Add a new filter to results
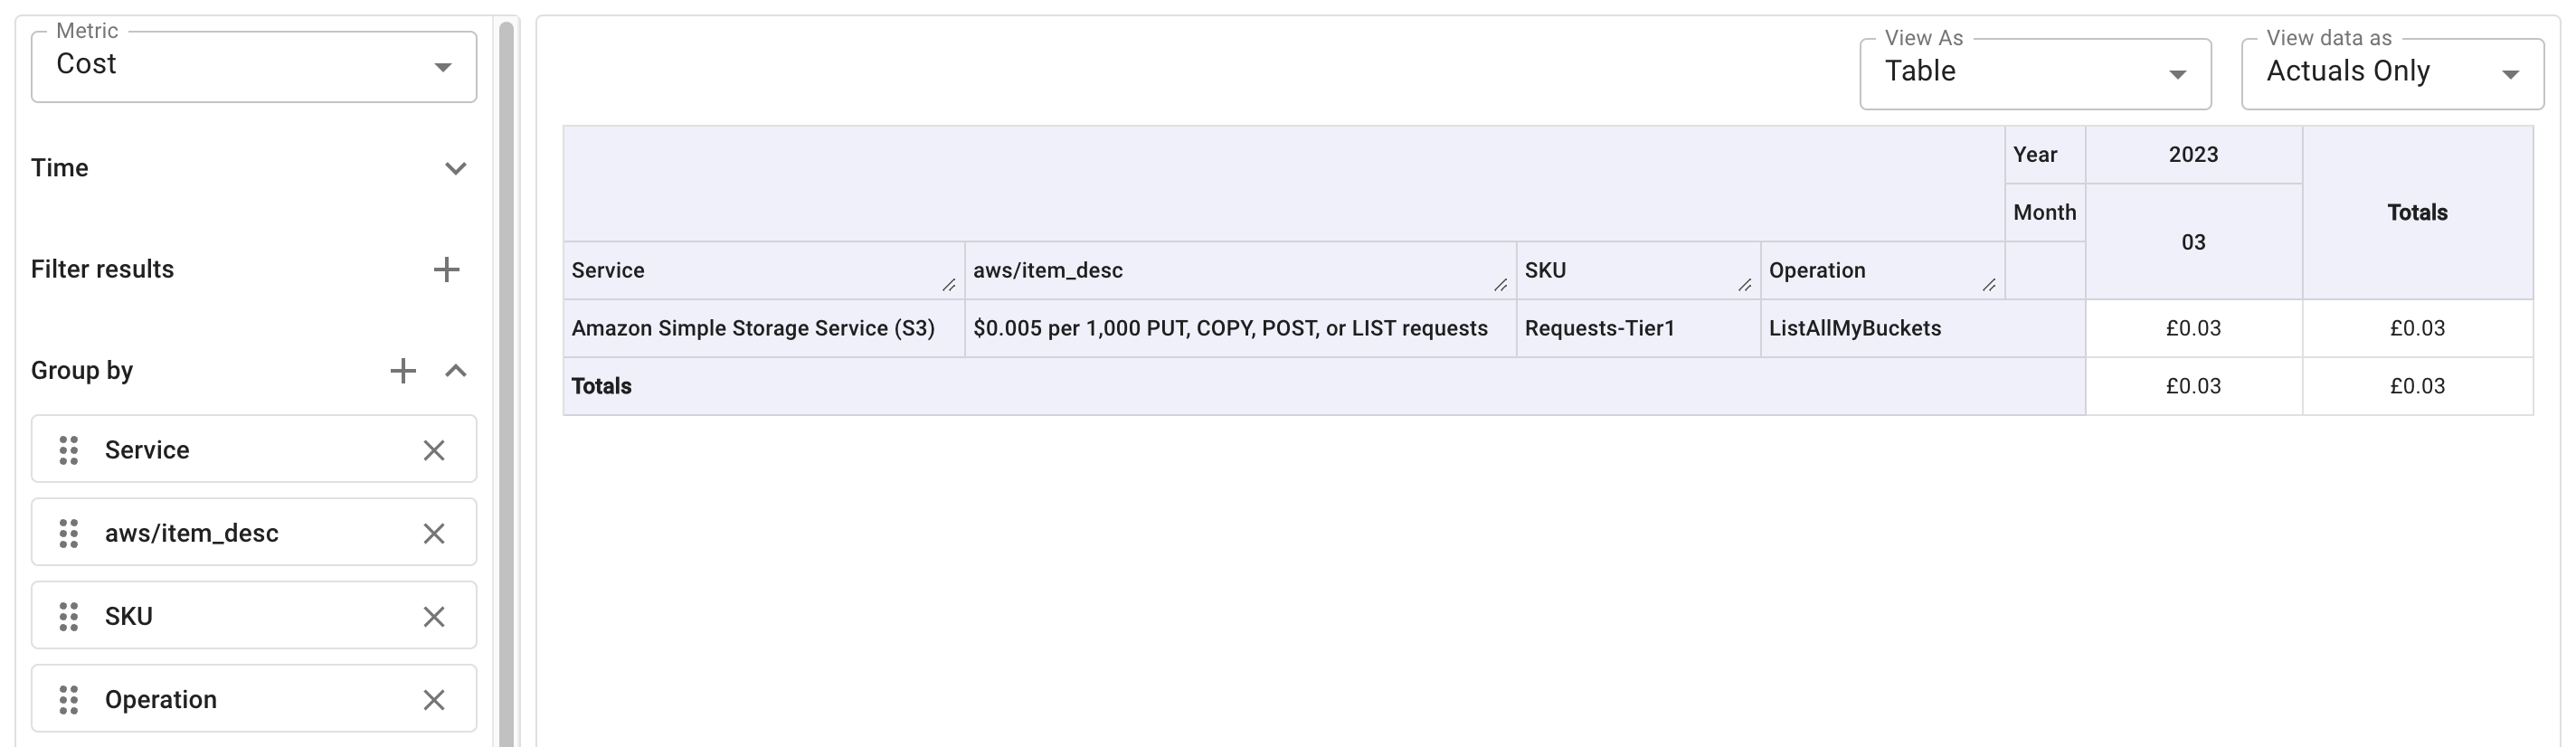The height and width of the screenshot is (747, 2576). click(x=446, y=269)
